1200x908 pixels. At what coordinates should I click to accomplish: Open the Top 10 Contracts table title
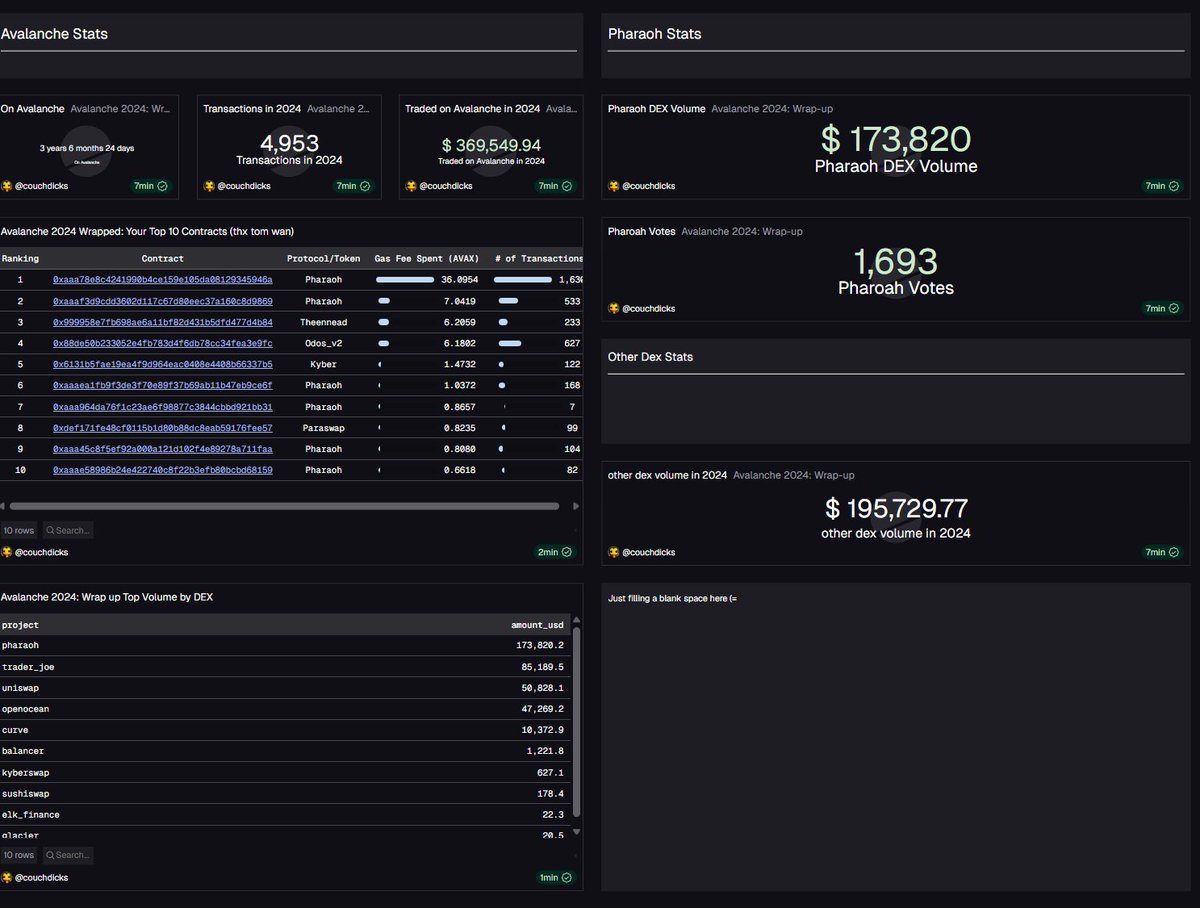(147, 231)
